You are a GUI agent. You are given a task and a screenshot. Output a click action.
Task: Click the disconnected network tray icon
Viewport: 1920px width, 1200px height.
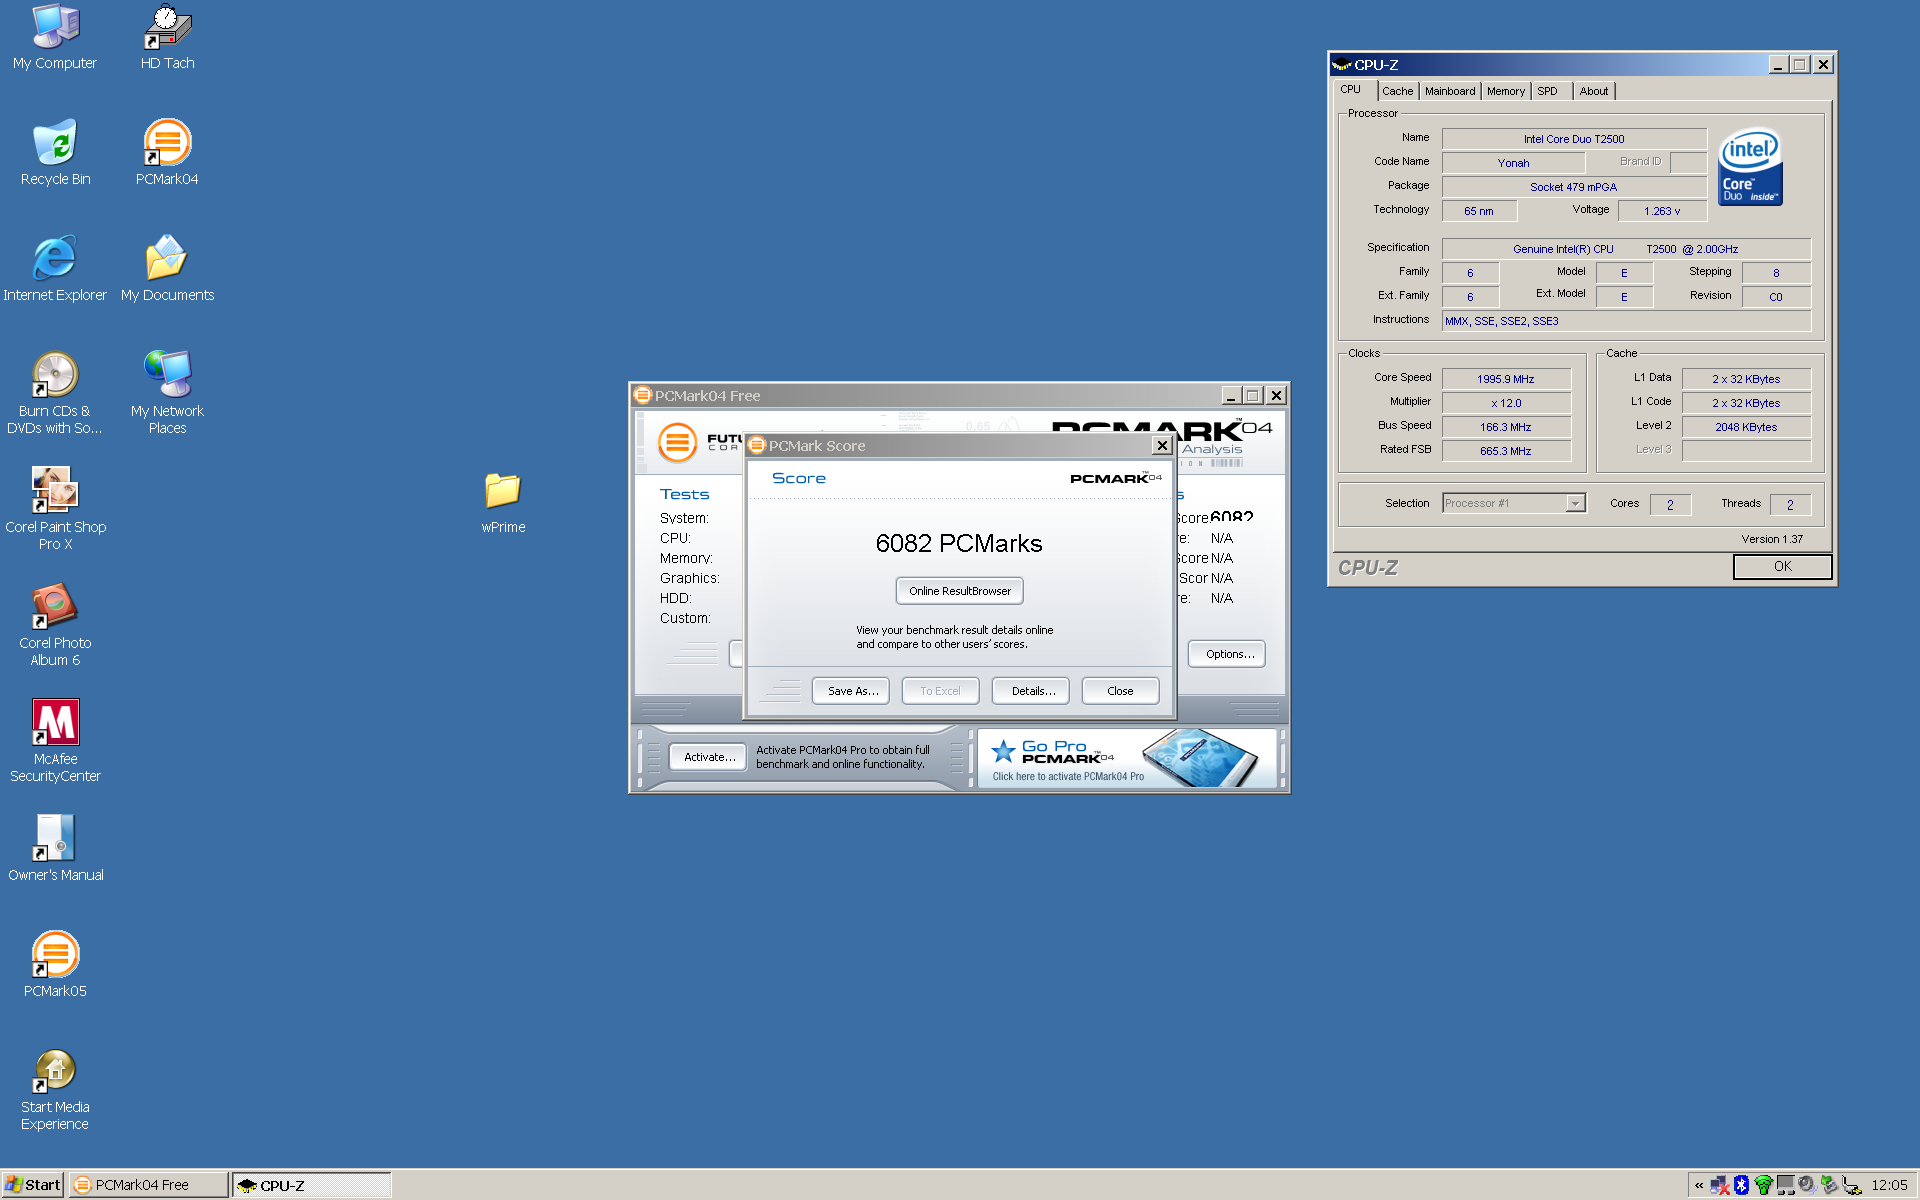pyautogui.click(x=1720, y=1185)
